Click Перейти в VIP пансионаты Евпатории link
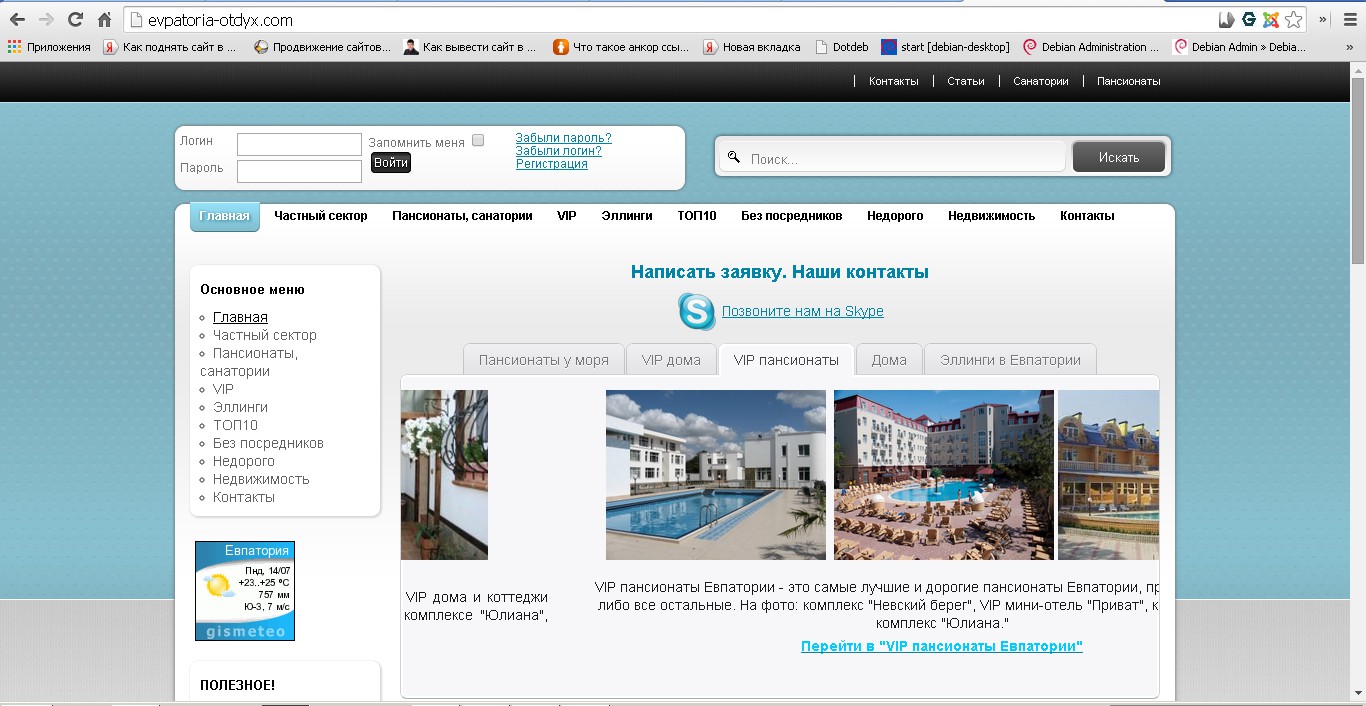The image size is (1366, 706). click(942, 646)
